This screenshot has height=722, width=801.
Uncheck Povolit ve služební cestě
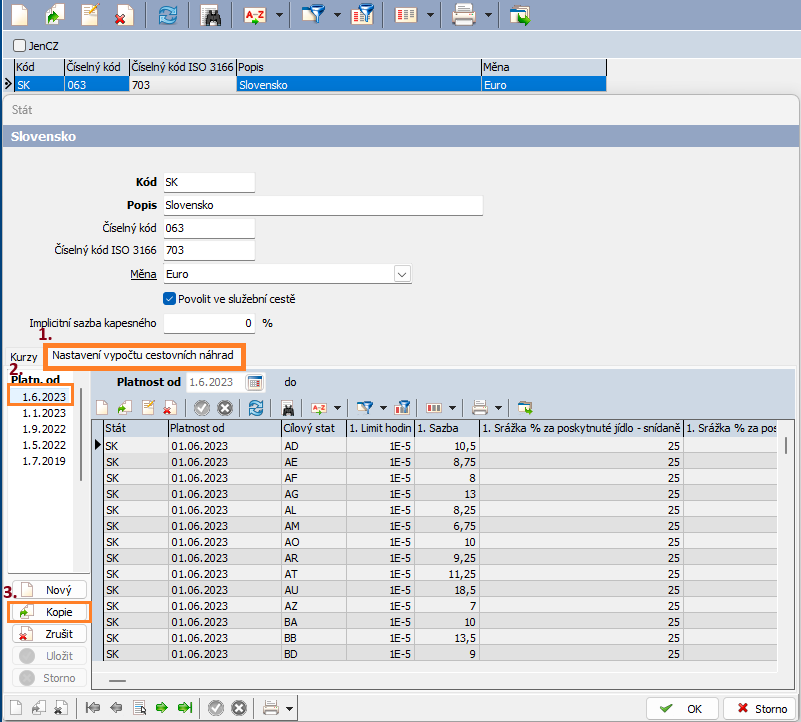pyautogui.click(x=169, y=299)
